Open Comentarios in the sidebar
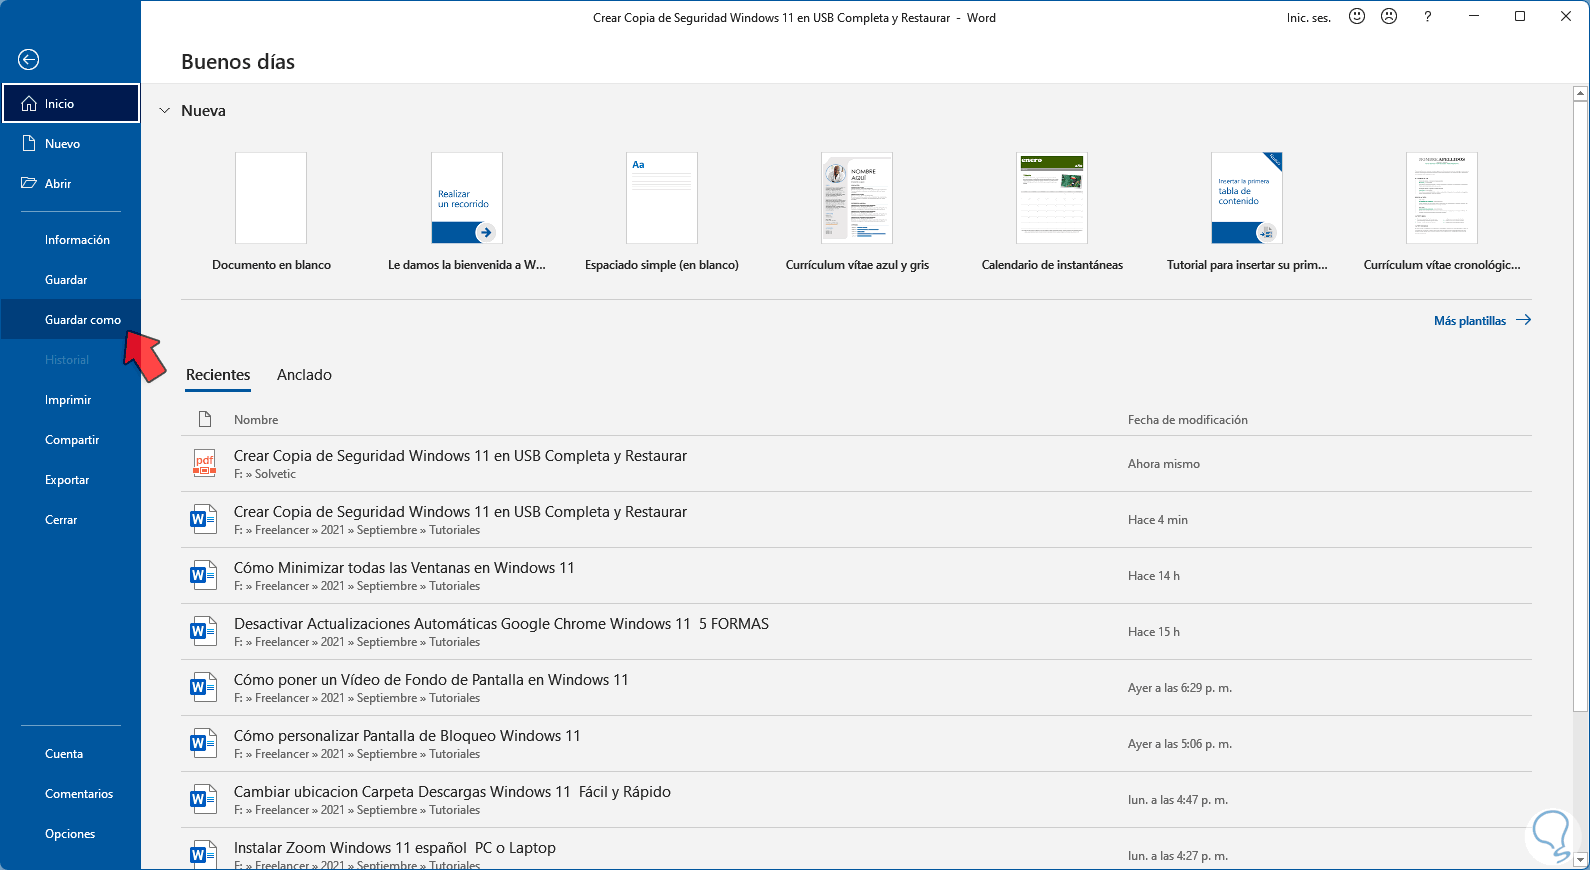Image resolution: width=1590 pixels, height=870 pixels. tap(71, 794)
